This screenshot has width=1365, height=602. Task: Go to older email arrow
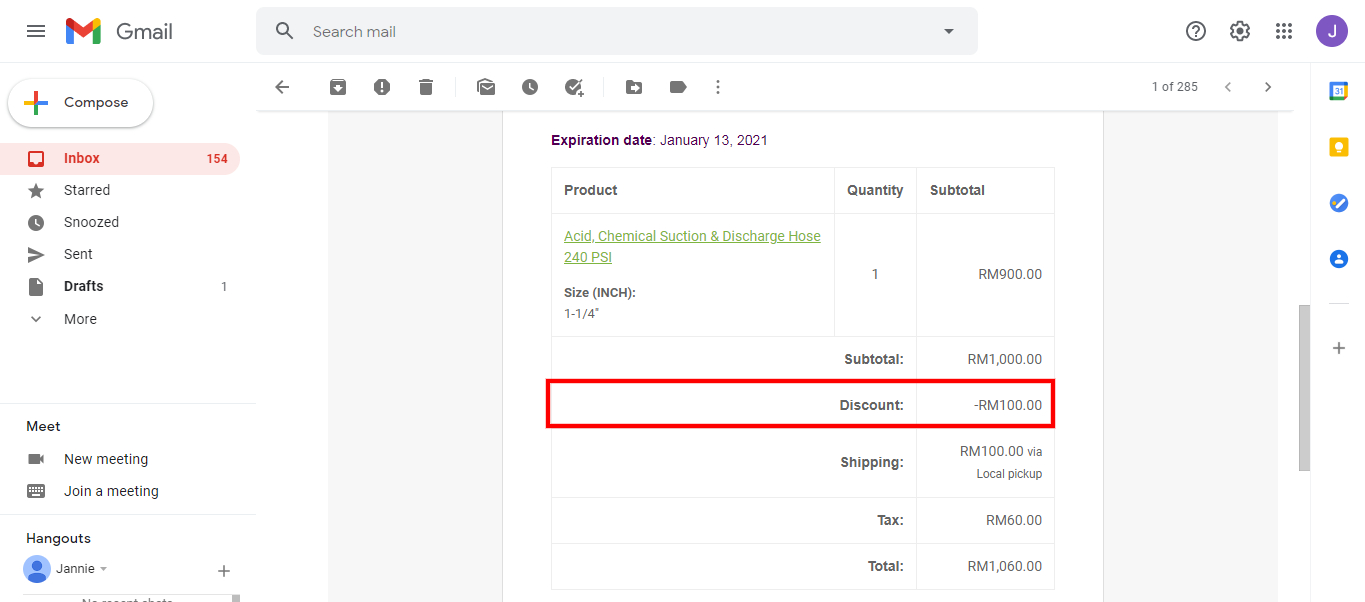pos(1268,87)
